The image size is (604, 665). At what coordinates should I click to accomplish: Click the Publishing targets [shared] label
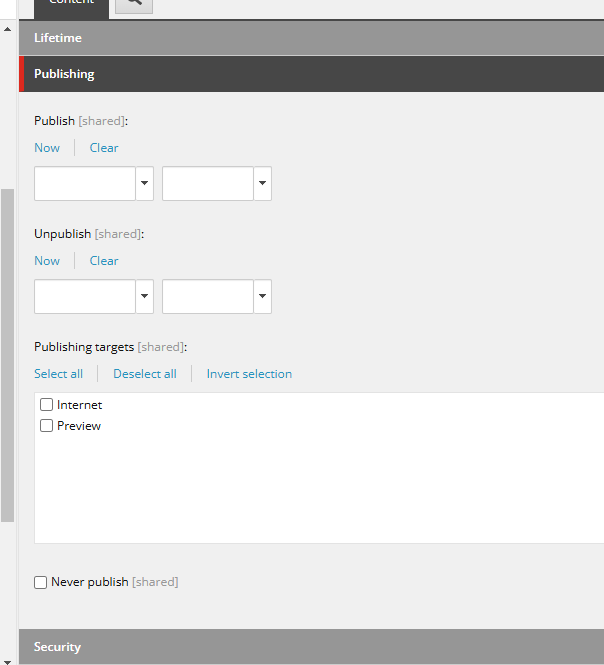coord(111,347)
